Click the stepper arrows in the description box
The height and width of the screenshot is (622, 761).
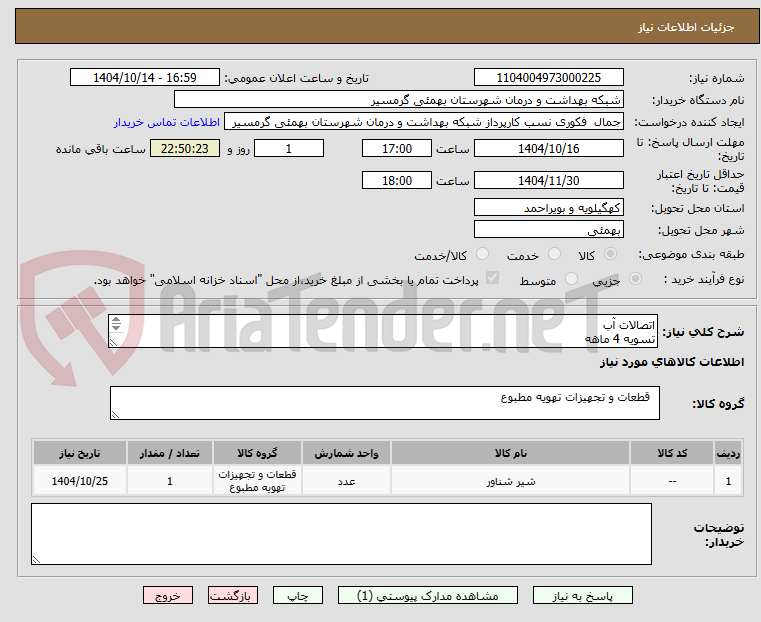(x=116, y=324)
